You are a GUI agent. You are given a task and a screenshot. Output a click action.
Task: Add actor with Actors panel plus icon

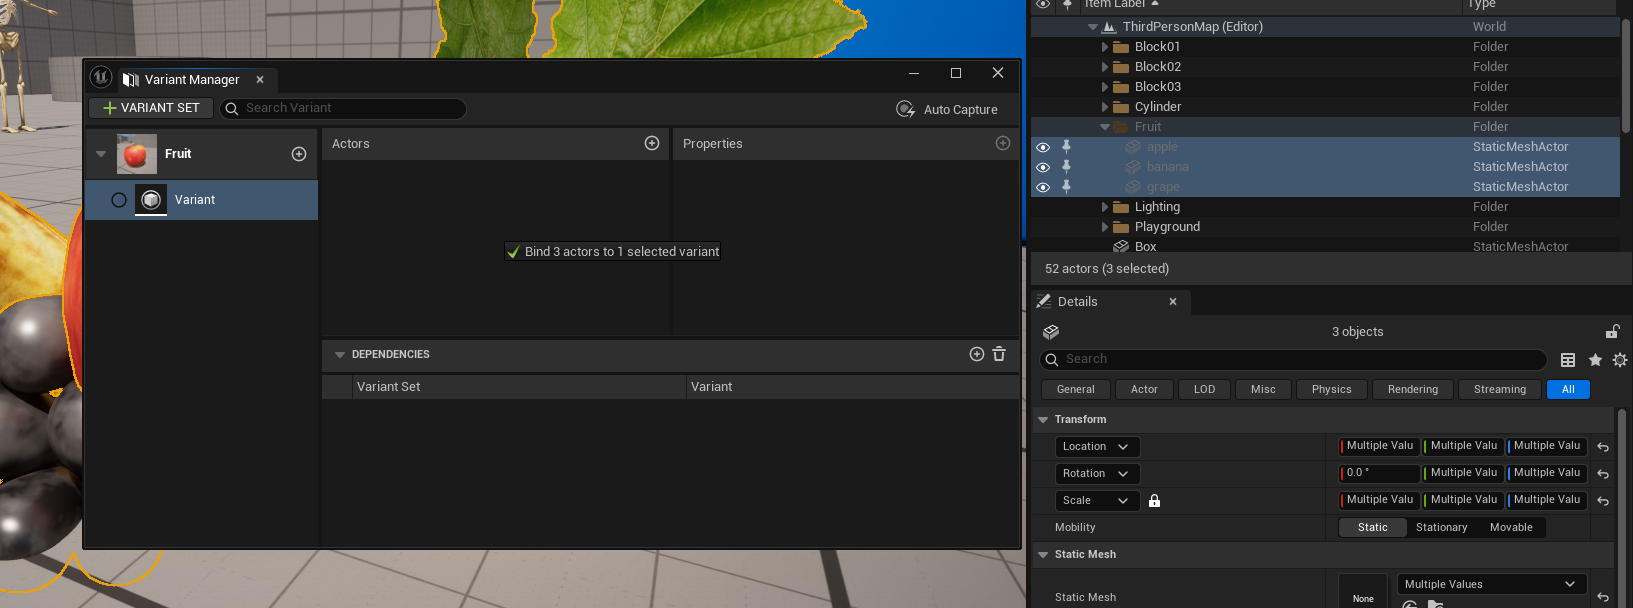[652, 143]
